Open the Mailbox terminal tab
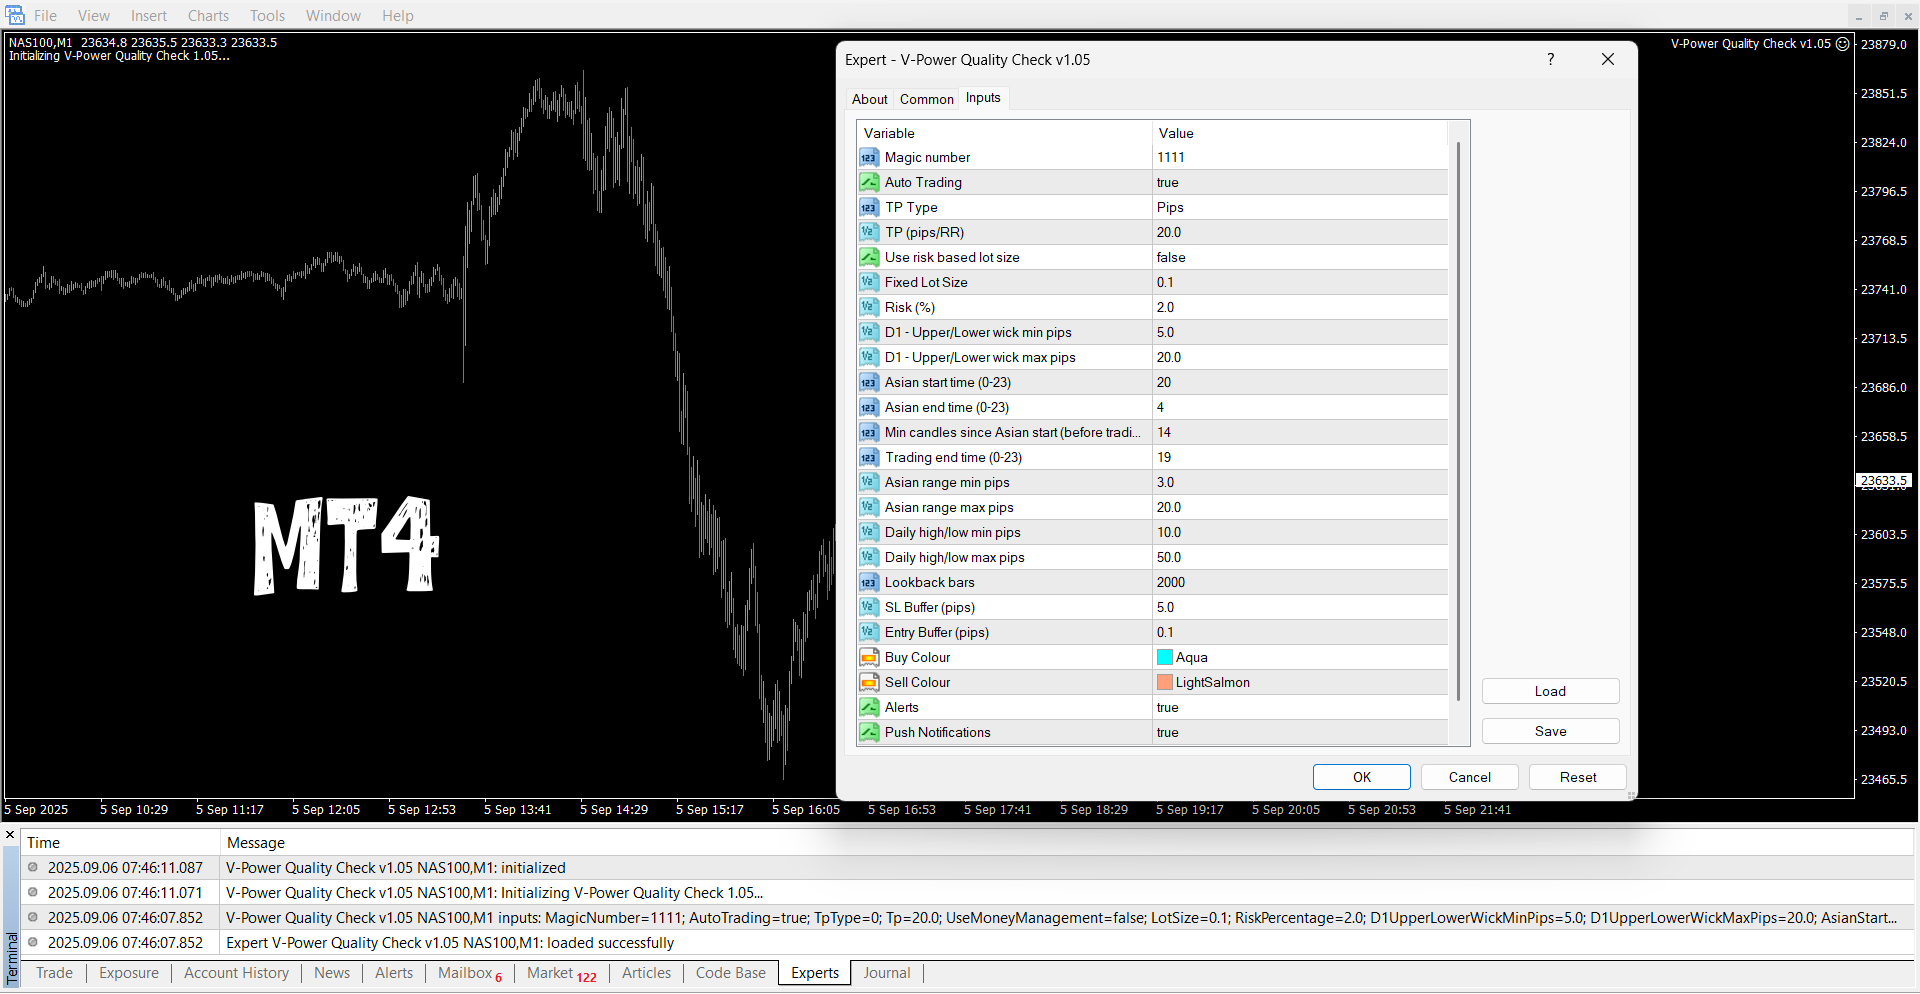This screenshot has height=994, width=1920. pyautogui.click(x=470, y=973)
